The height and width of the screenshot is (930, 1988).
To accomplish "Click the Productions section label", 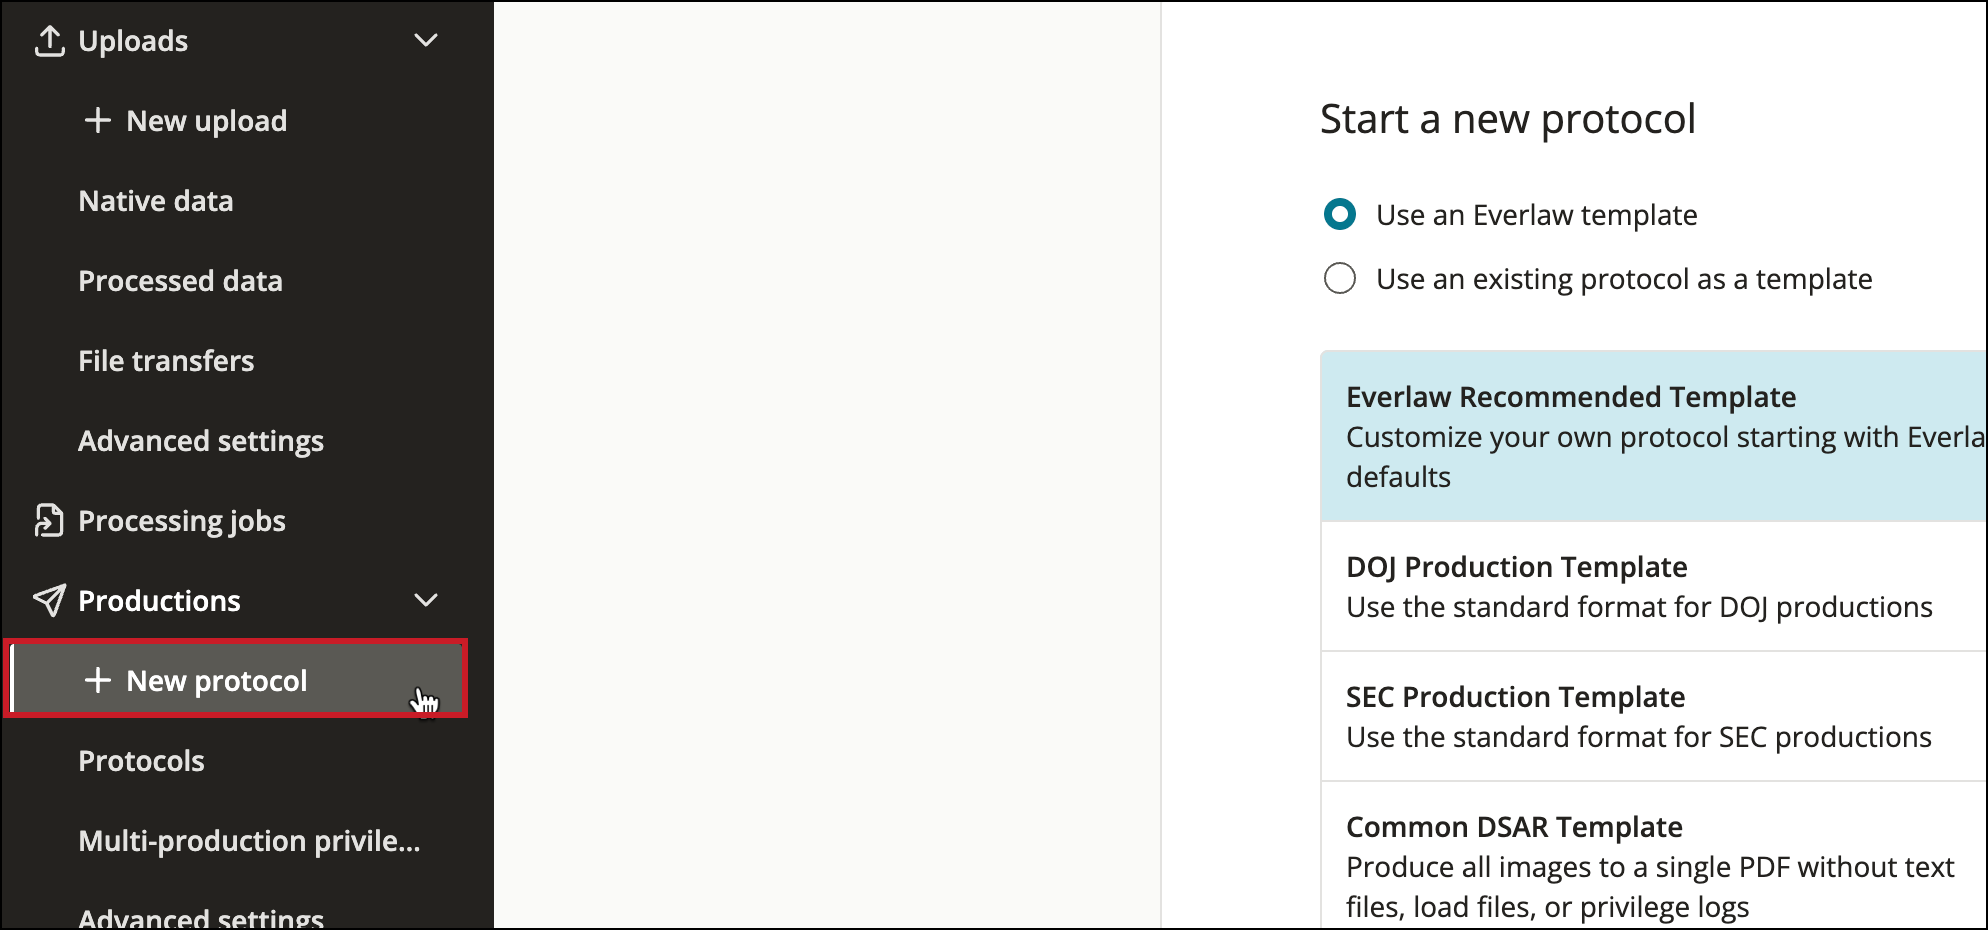I will [159, 601].
